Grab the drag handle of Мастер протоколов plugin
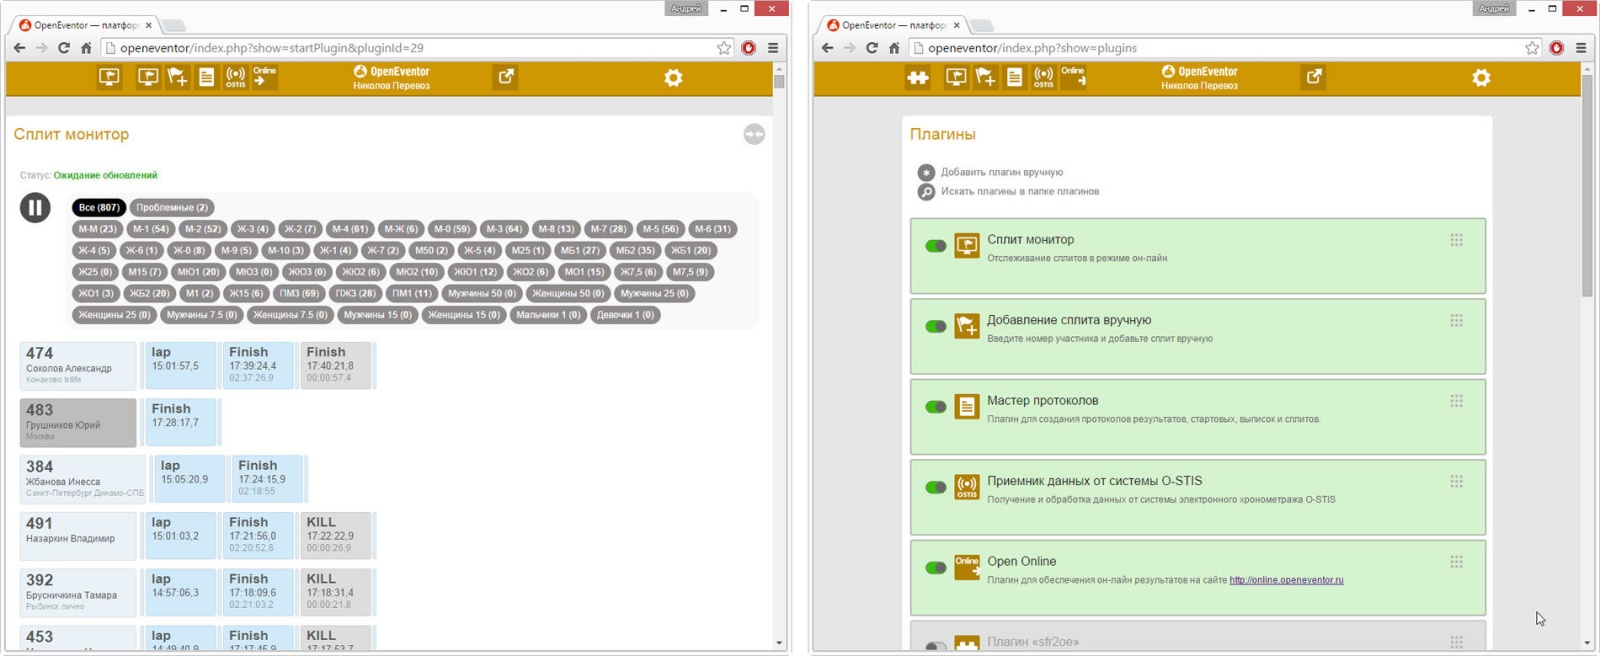Image resolution: width=1600 pixels, height=656 pixels. 1456,401
